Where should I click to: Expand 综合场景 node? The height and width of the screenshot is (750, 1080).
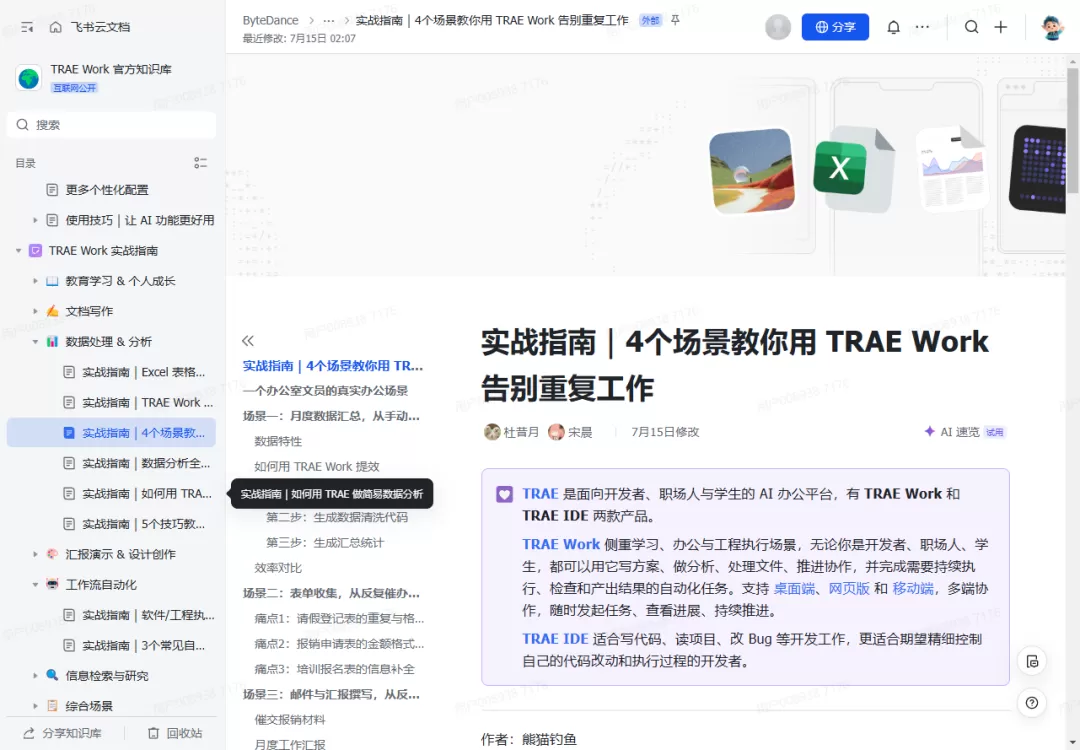35,706
